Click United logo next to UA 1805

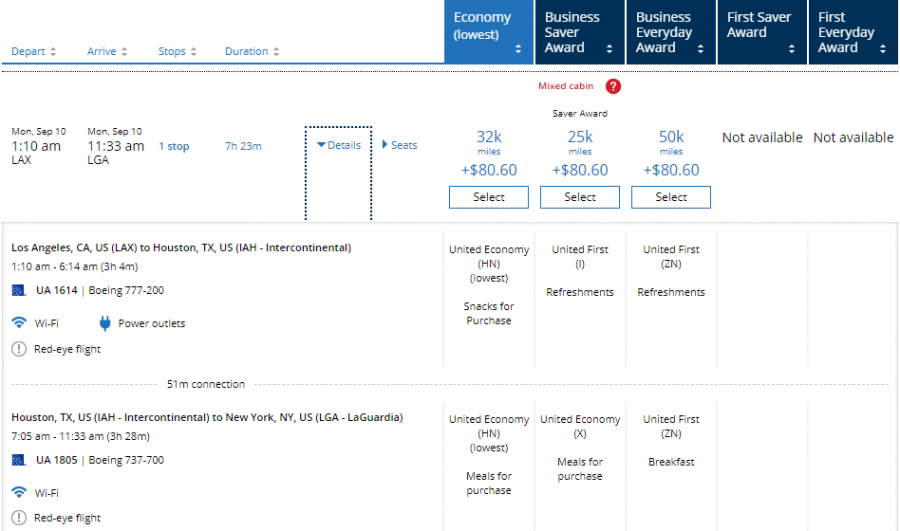18,461
